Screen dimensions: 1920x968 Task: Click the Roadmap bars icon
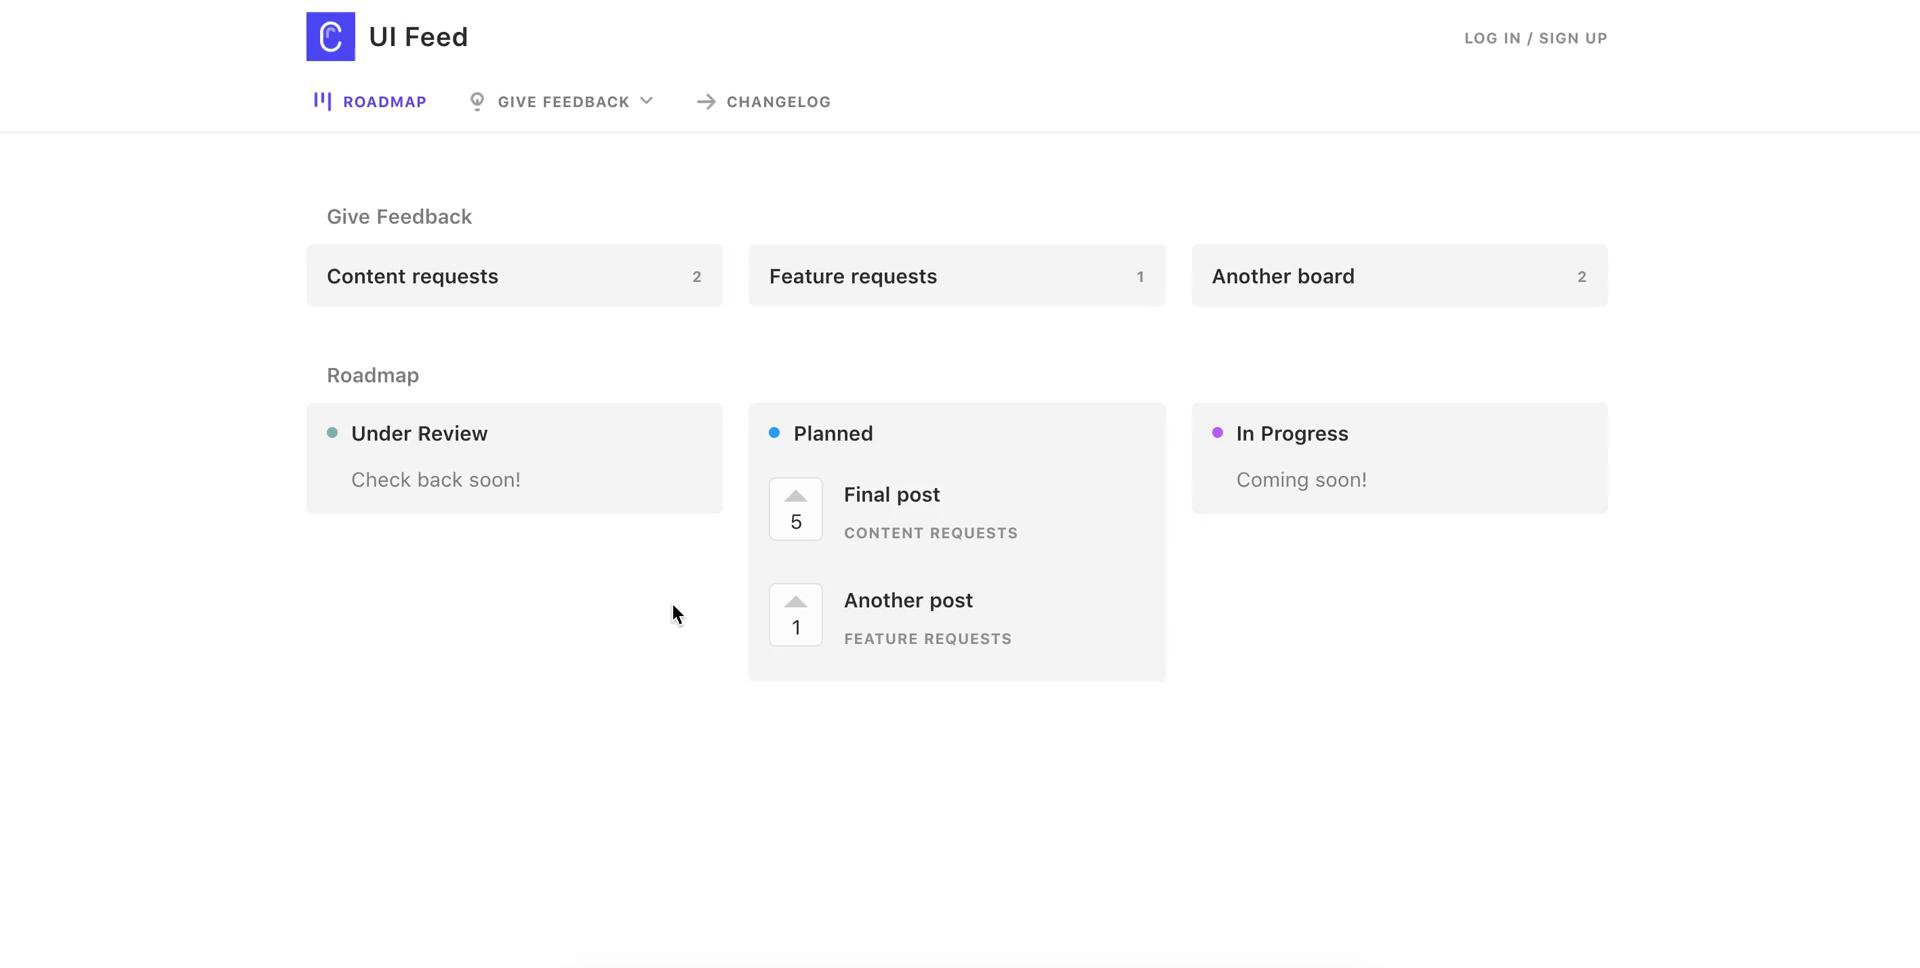[x=322, y=101]
